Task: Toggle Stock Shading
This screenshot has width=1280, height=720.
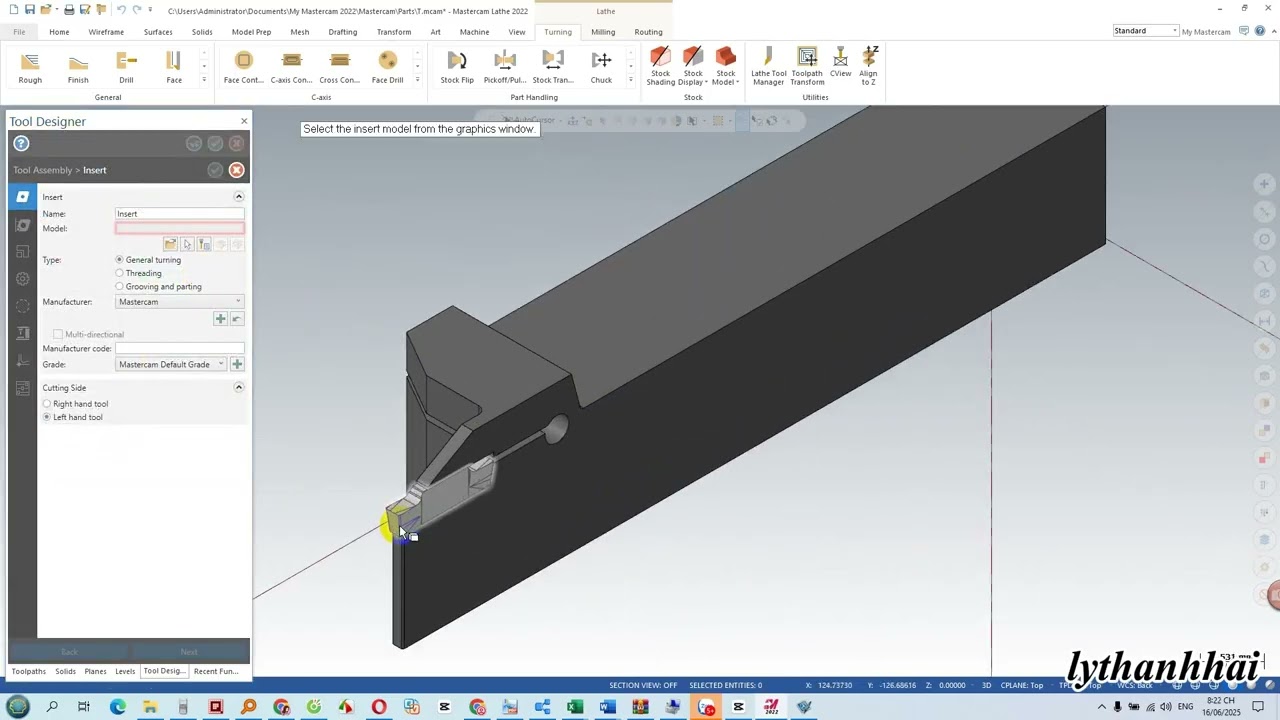Action: click(660, 67)
